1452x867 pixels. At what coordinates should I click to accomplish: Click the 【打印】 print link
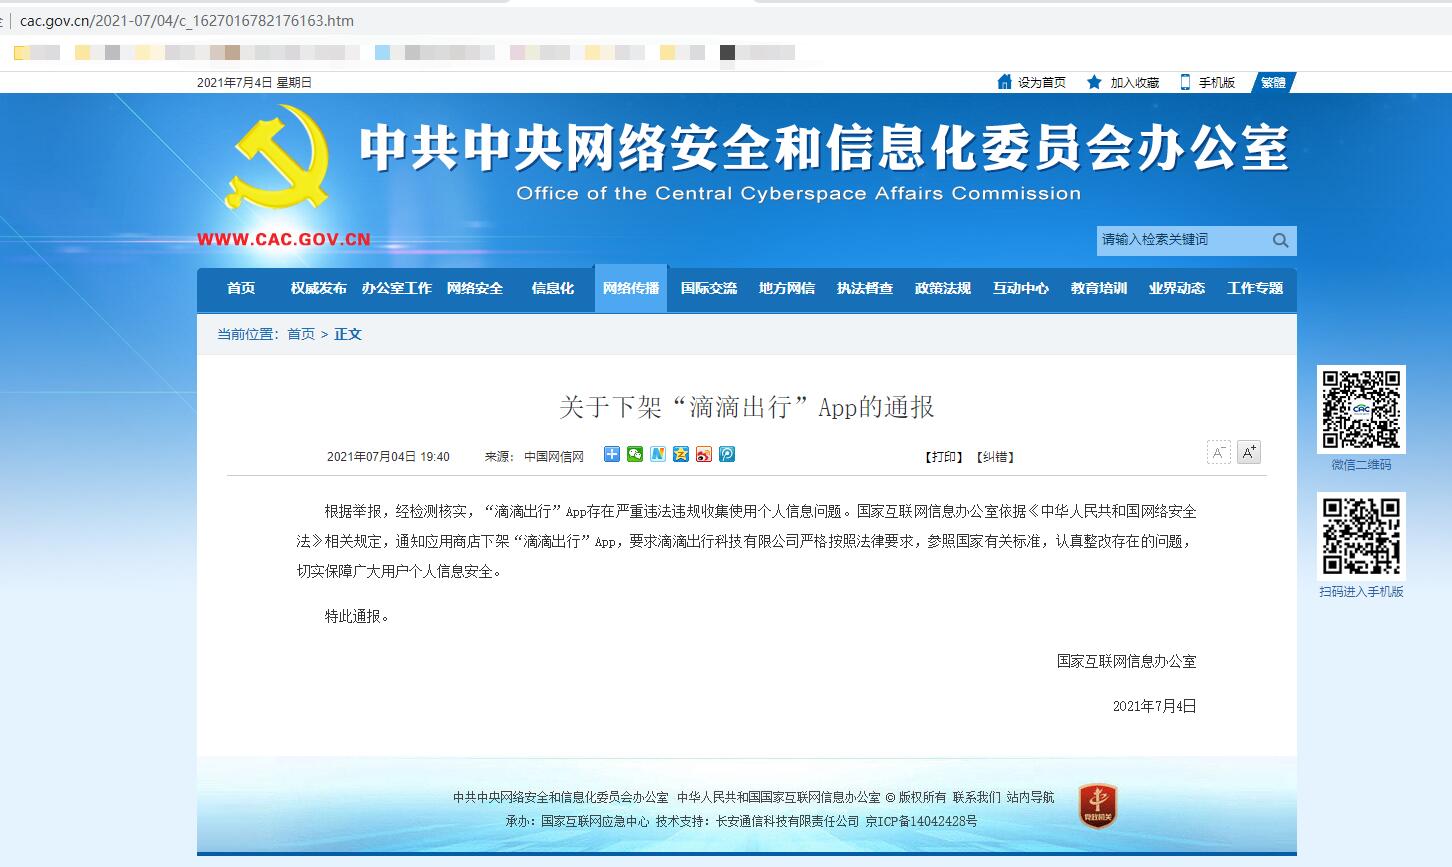943,457
